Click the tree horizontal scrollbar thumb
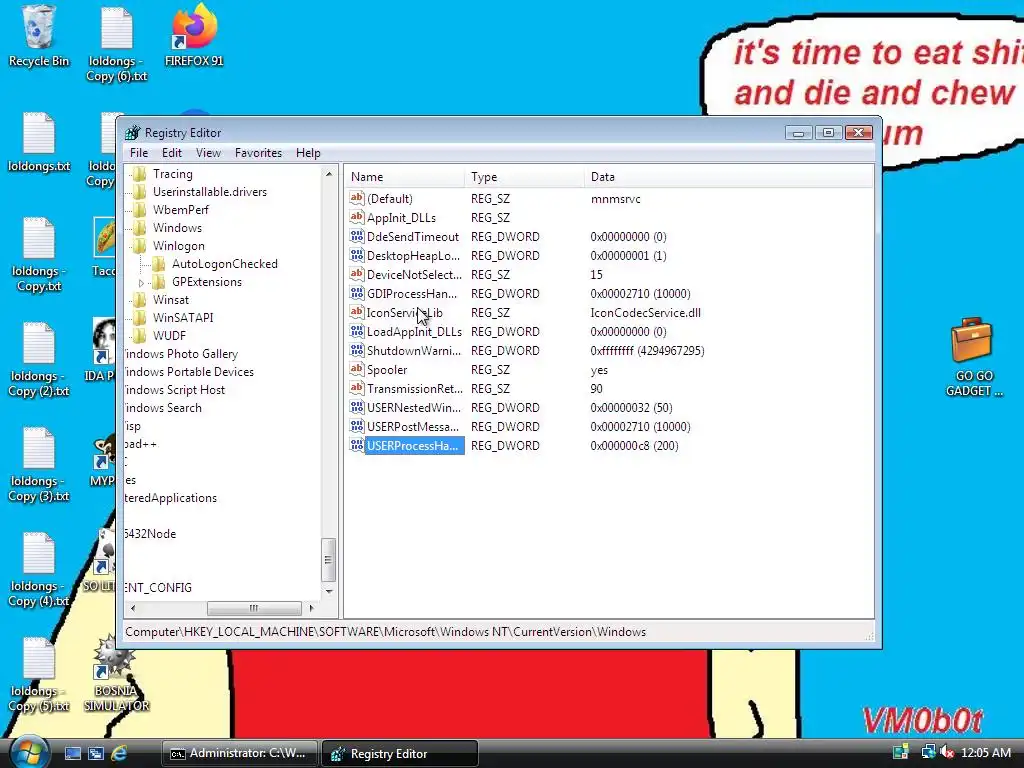 pyautogui.click(x=254, y=608)
